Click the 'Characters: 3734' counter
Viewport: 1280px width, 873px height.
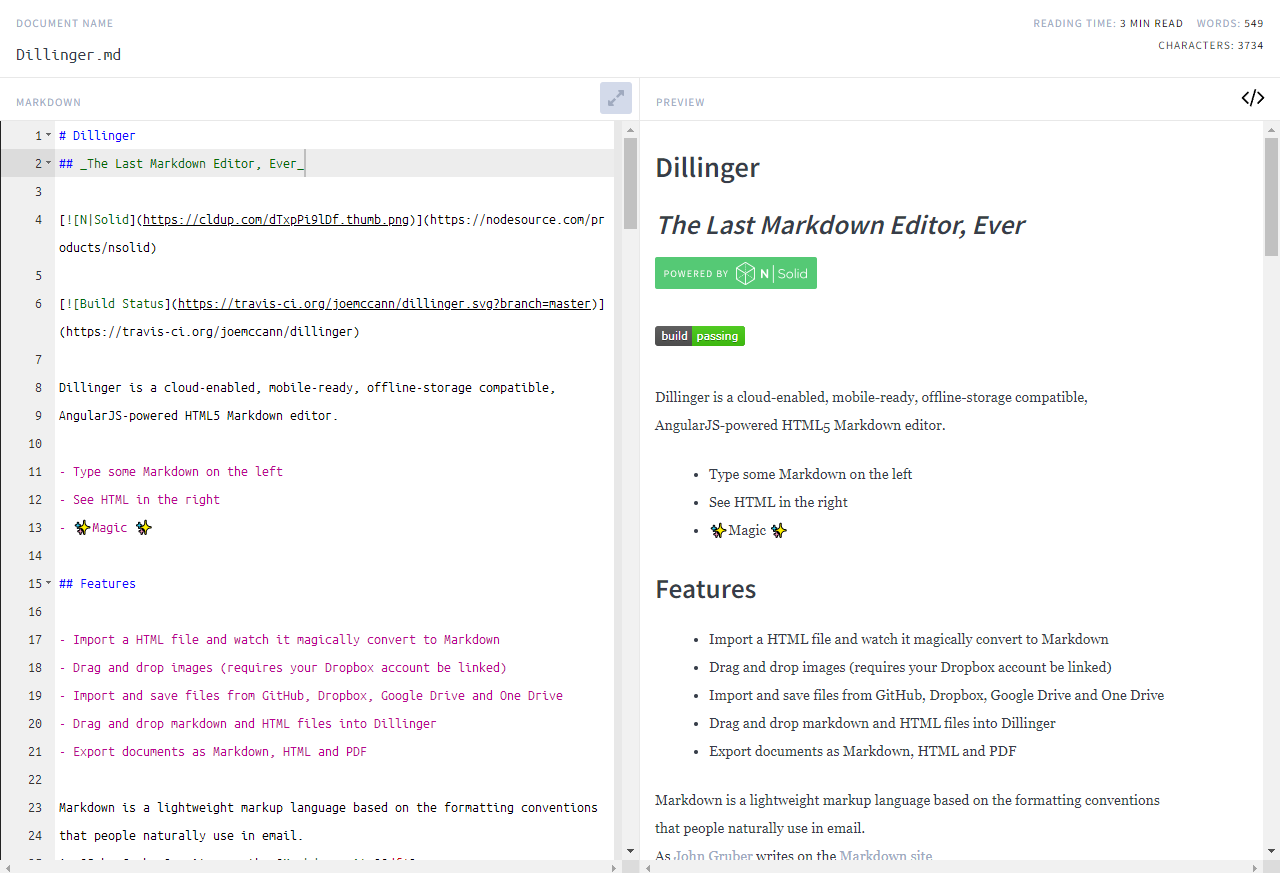click(1211, 45)
